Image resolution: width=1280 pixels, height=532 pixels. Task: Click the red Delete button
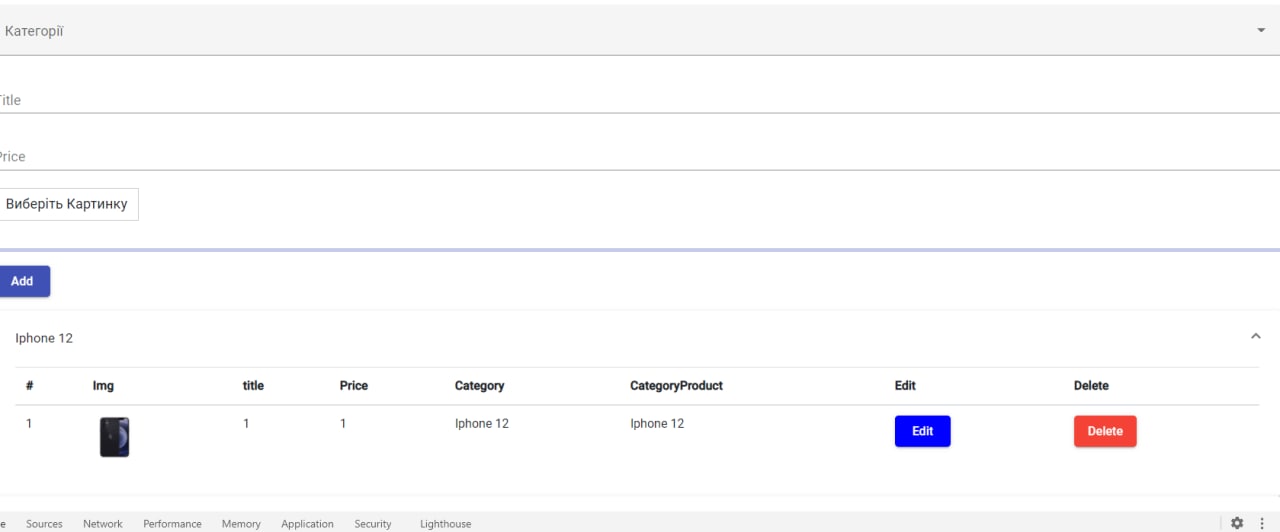[x=1105, y=431]
